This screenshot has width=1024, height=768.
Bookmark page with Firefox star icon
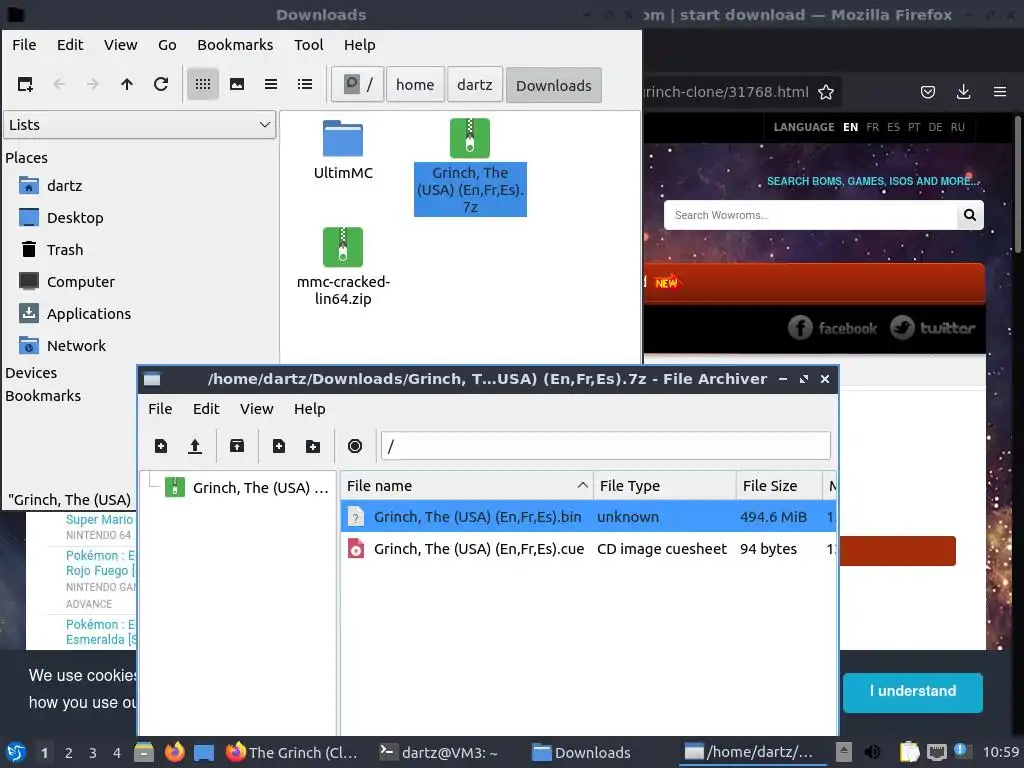point(826,92)
